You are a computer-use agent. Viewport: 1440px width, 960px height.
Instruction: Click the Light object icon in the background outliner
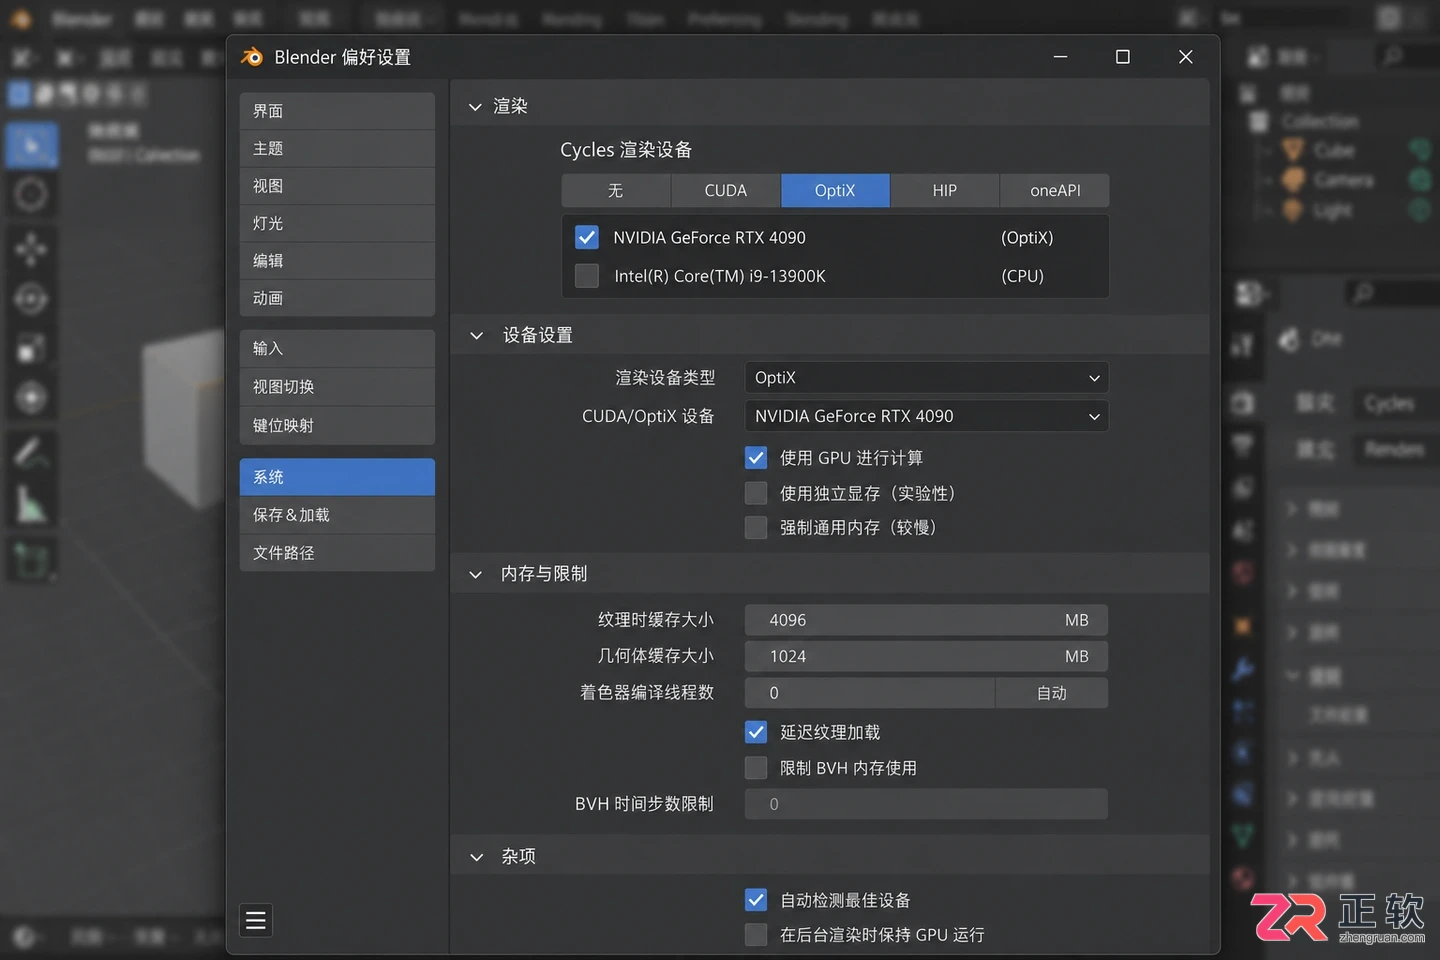1293,210
